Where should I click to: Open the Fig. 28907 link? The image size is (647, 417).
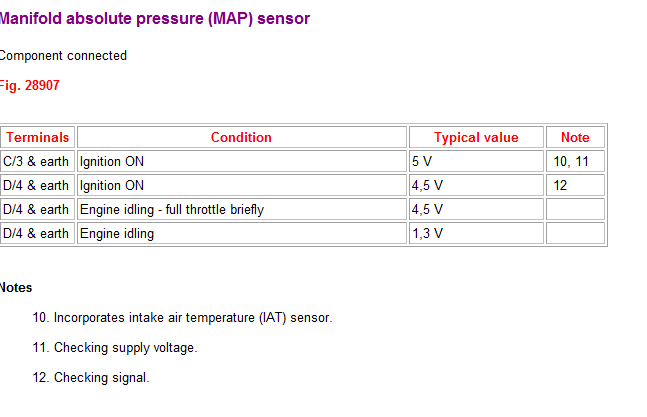[29, 85]
